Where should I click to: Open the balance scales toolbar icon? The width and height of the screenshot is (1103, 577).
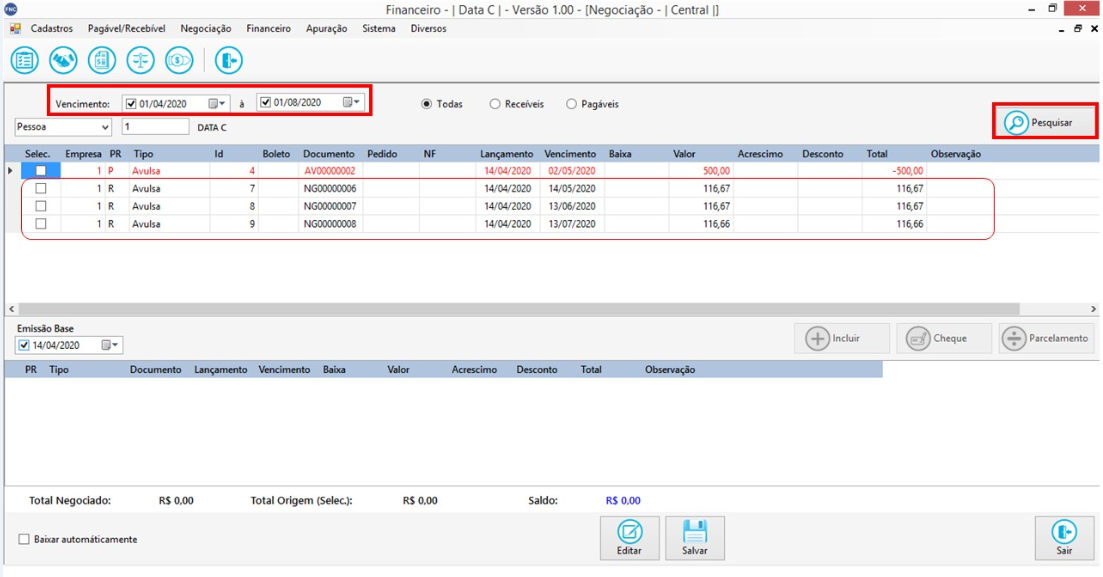(141, 61)
